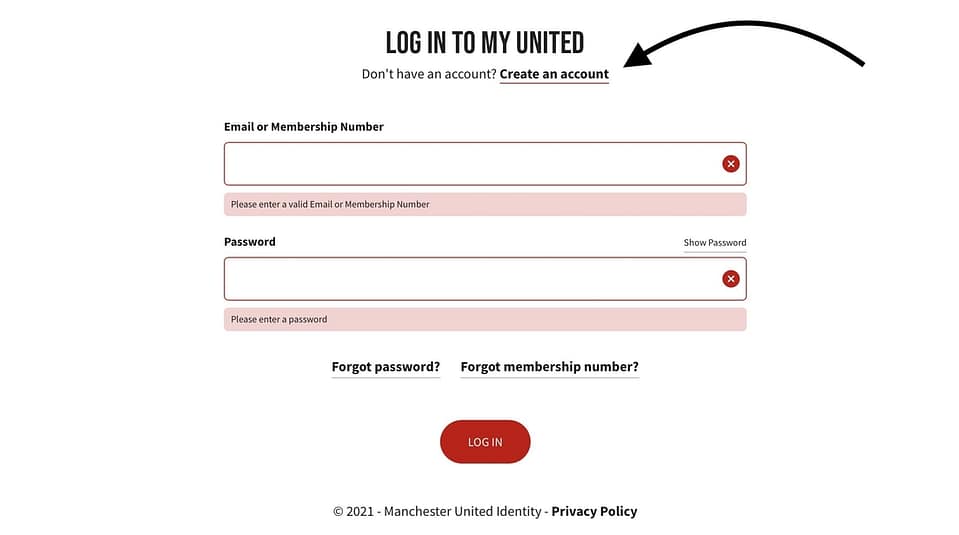Screen dimensions: 959x535
Task: Click the © 2021 copyright year
Action: [x=353, y=511]
